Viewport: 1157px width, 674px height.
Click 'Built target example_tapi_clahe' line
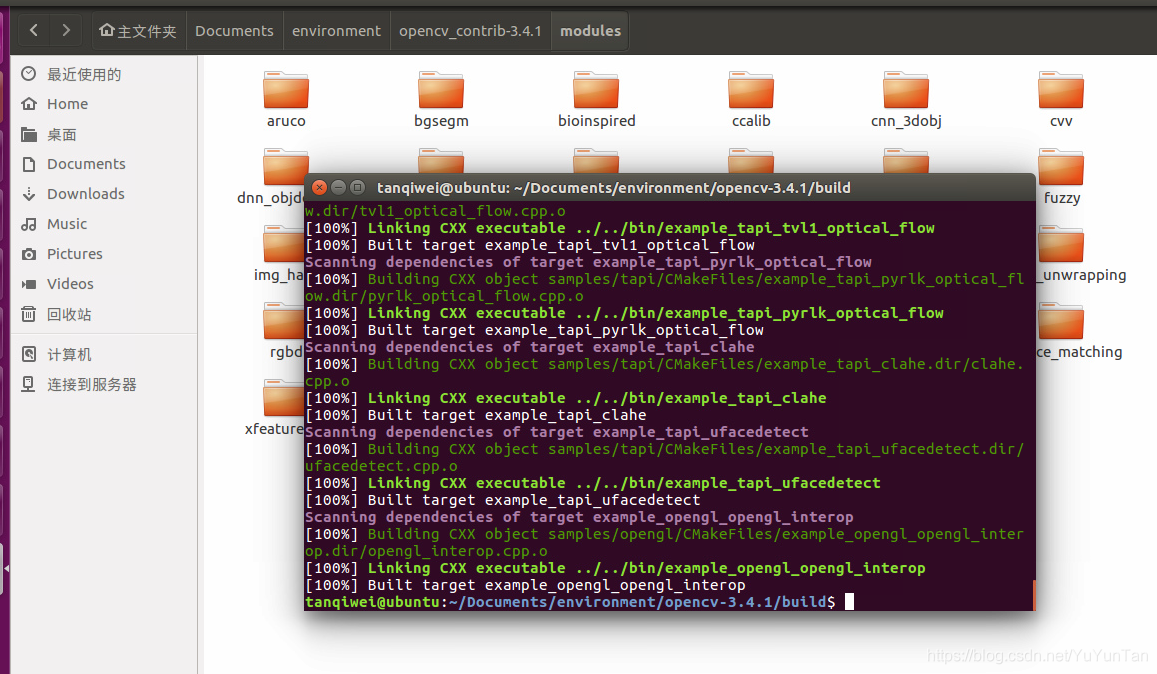(476, 415)
